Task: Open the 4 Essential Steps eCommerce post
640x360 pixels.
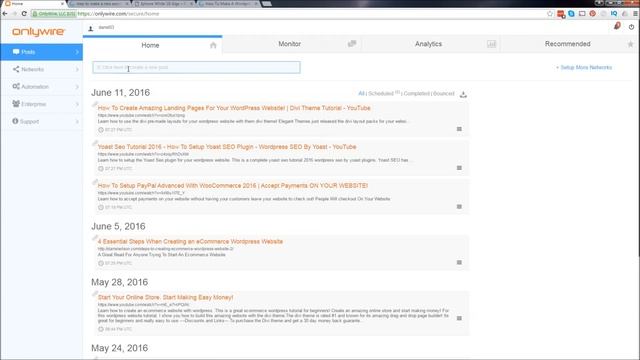Action: pos(190,241)
